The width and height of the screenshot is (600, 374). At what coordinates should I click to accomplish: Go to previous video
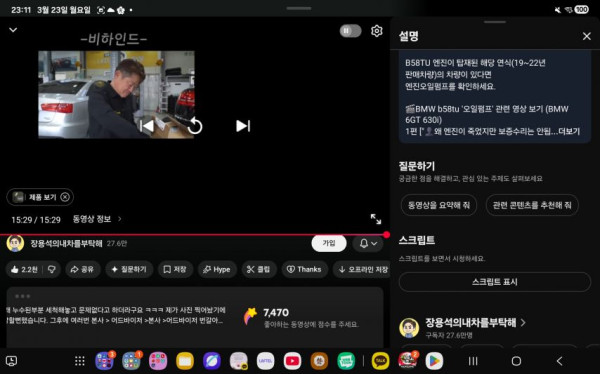(147, 126)
